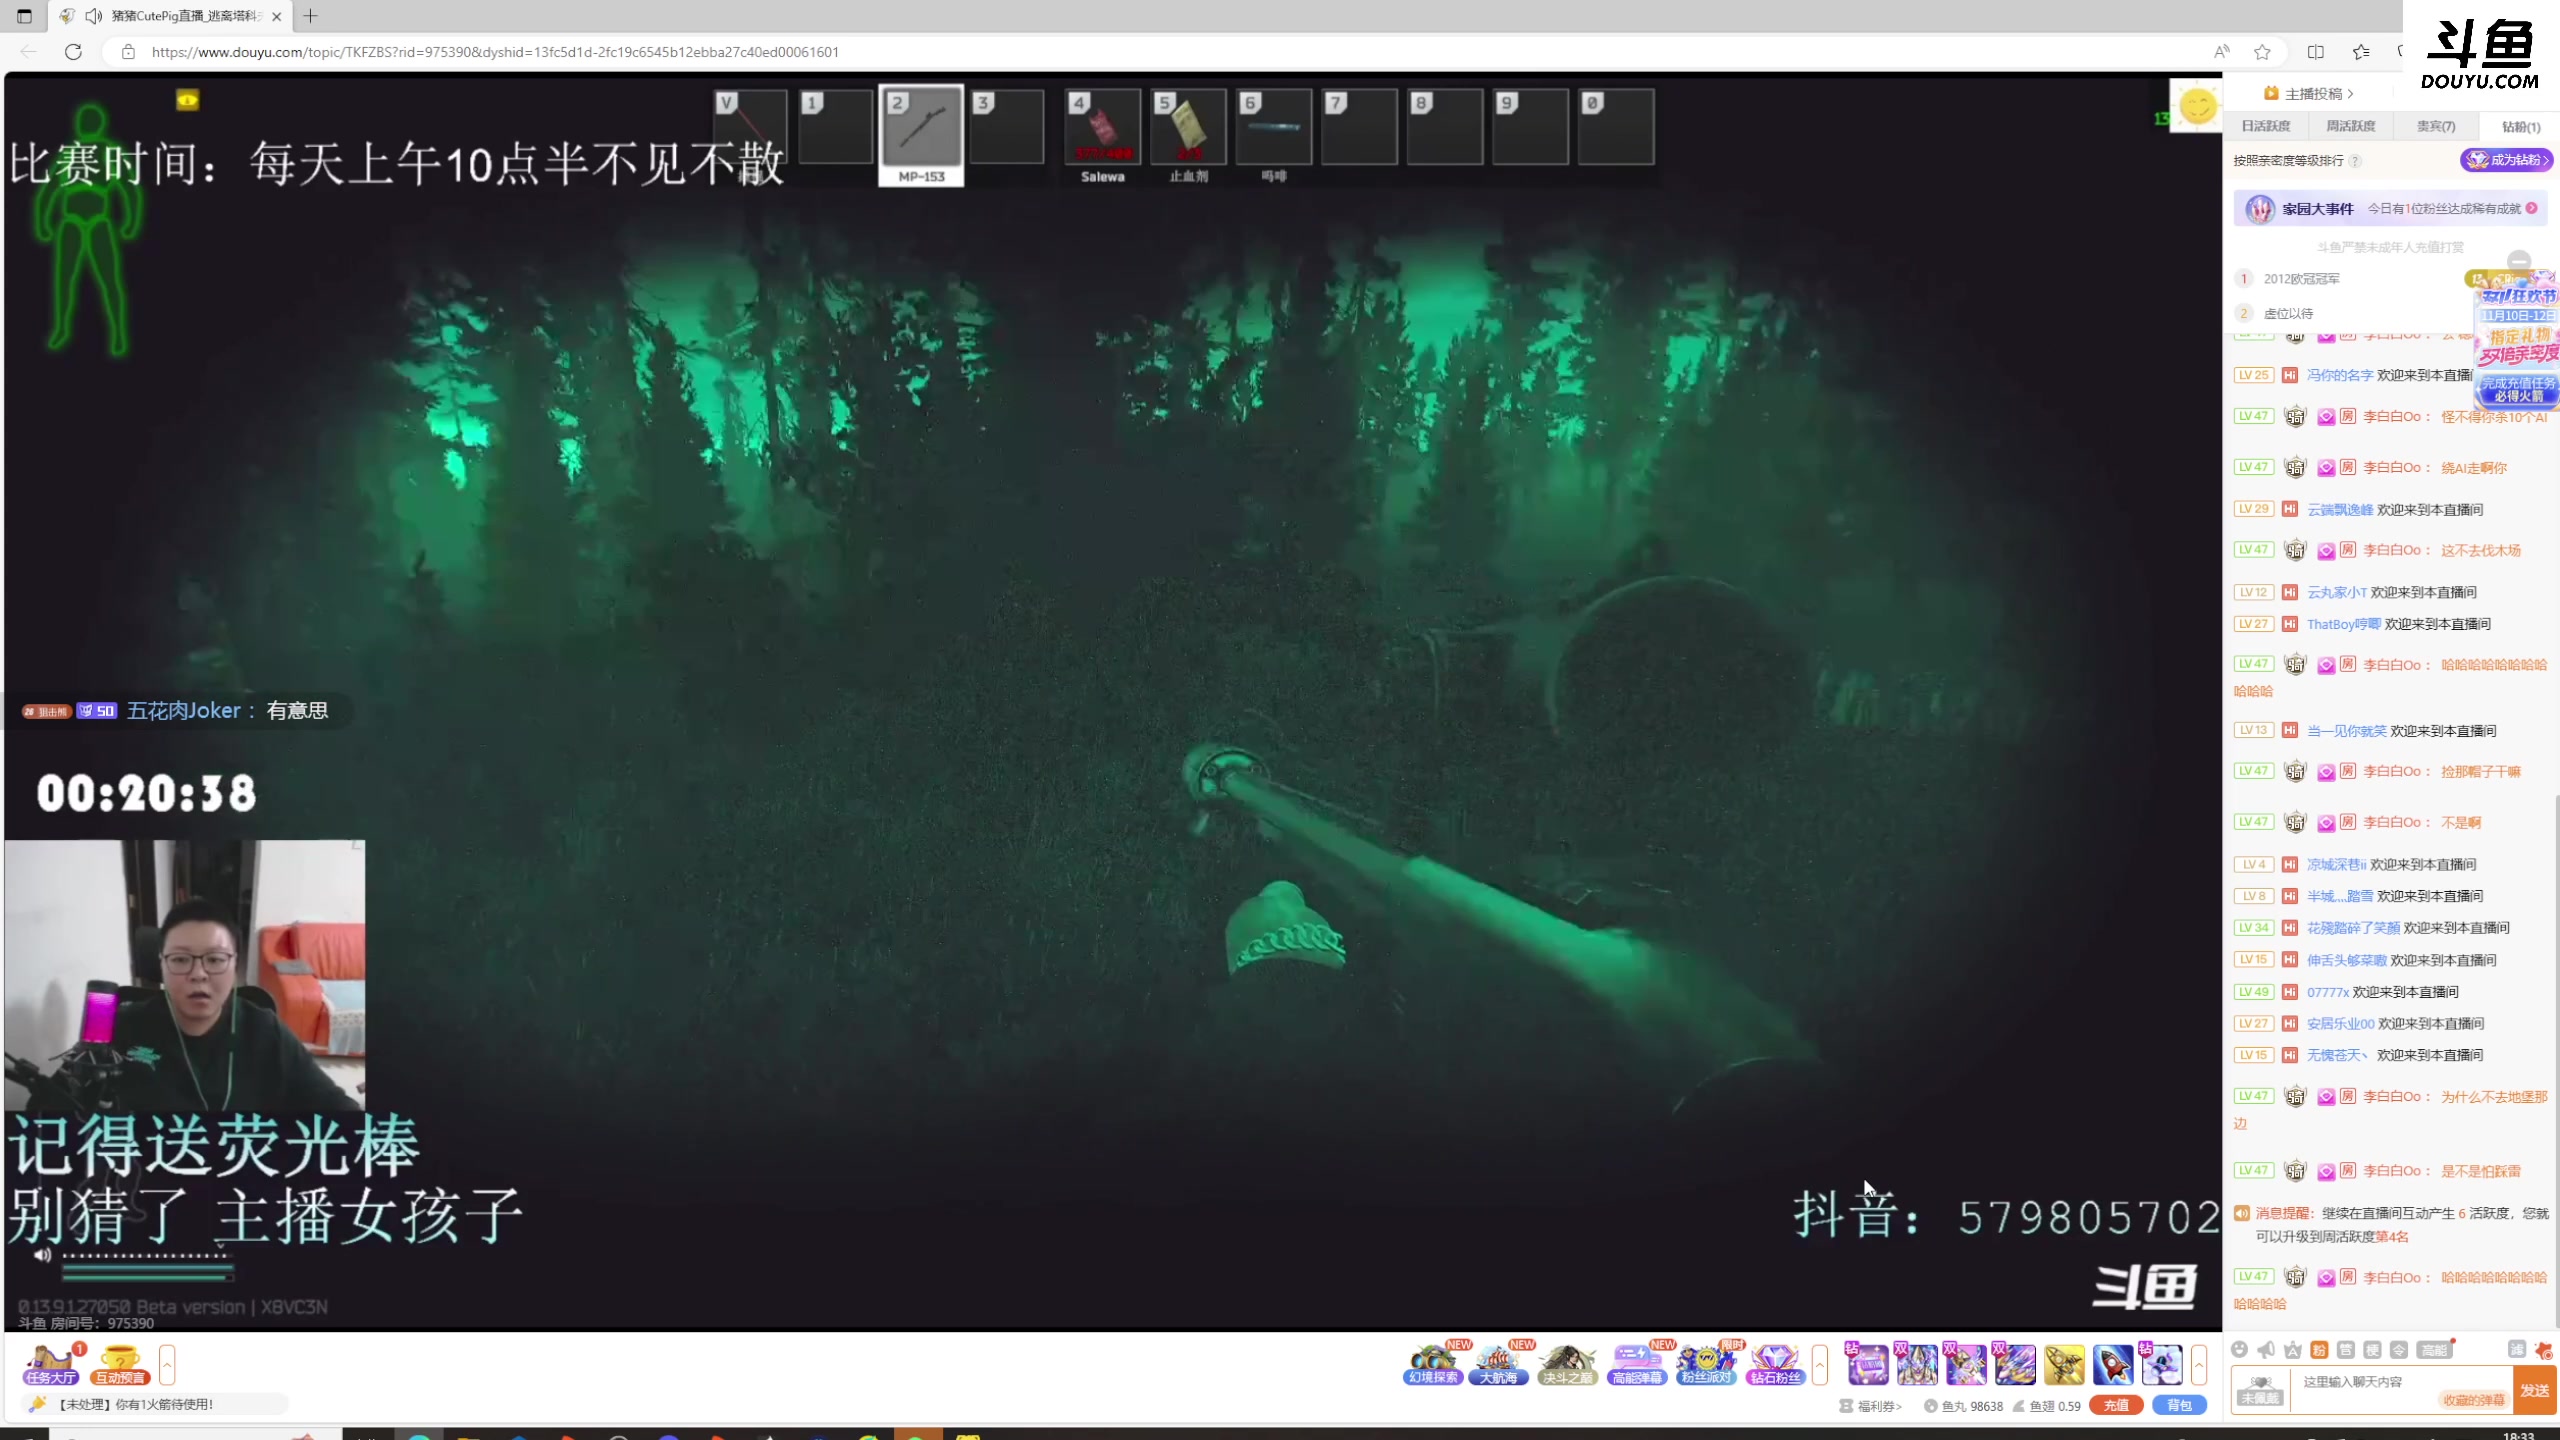
Task: Open the 高能弹幕 activity icon
Action: 1636,1363
